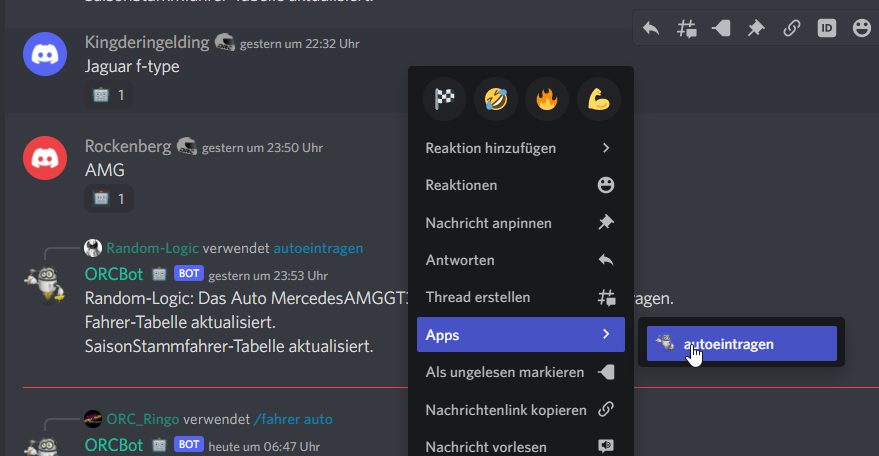The image size is (879, 456).
Task: Toggle robot reaction under the AMG message
Action: tap(108, 199)
